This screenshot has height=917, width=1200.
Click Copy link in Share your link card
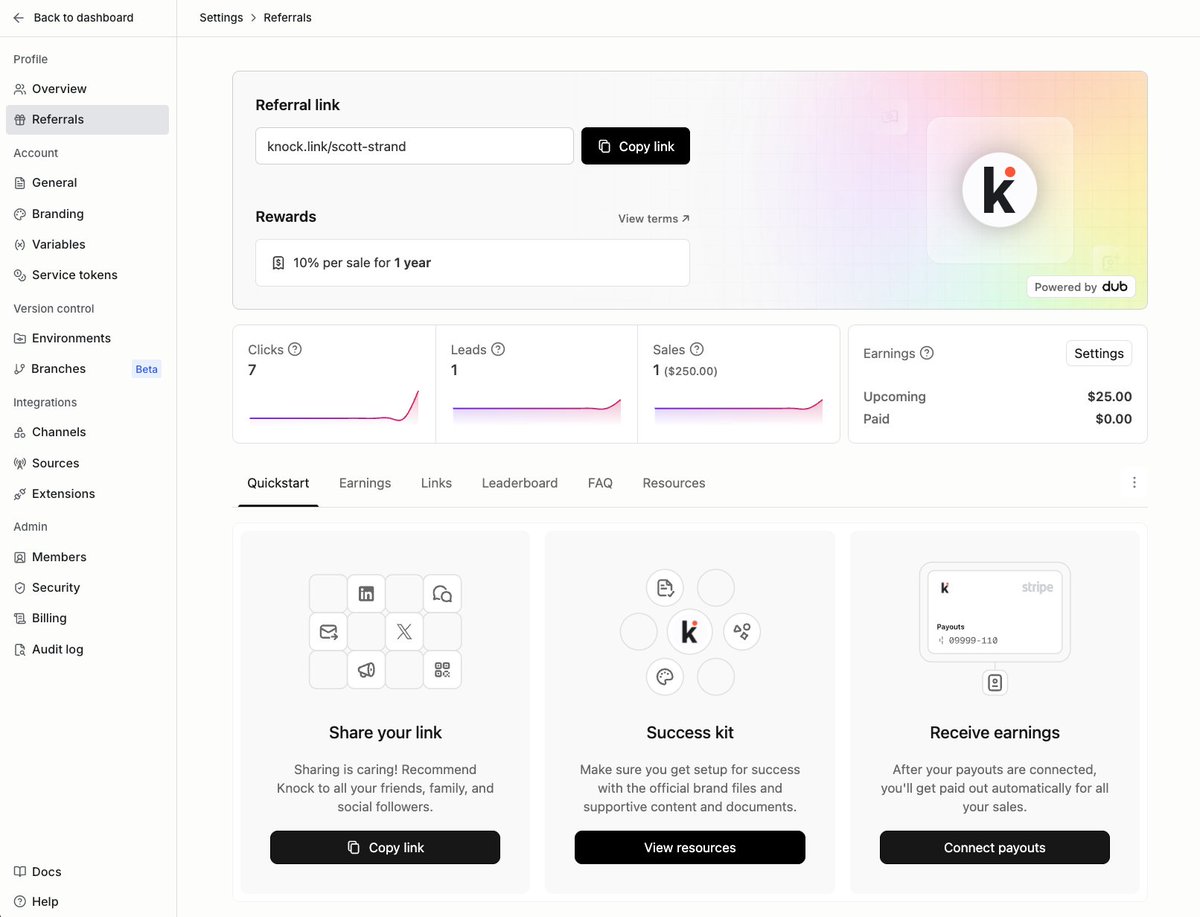click(385, 847)
